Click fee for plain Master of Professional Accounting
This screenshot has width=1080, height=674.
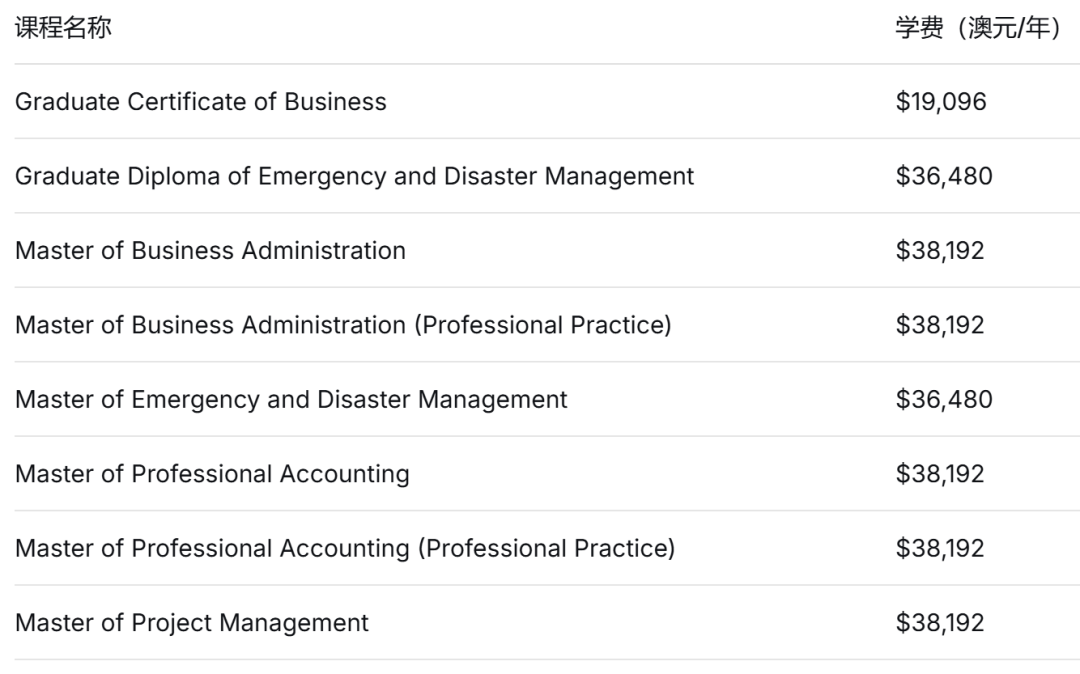pyautogui.click(x=940, y=473)
